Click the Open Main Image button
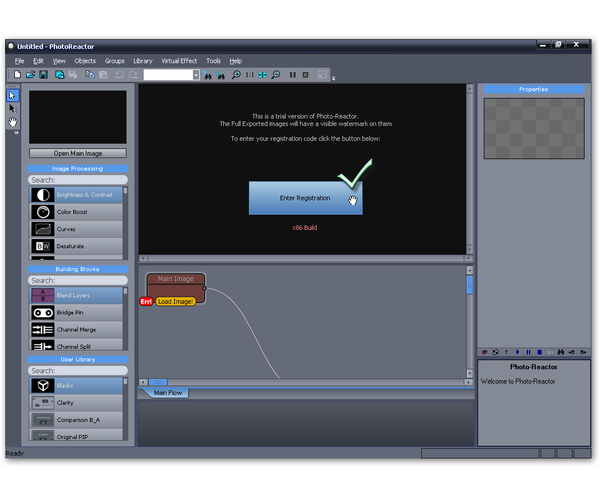The image size is (600, 500). (x=78, y=153)
